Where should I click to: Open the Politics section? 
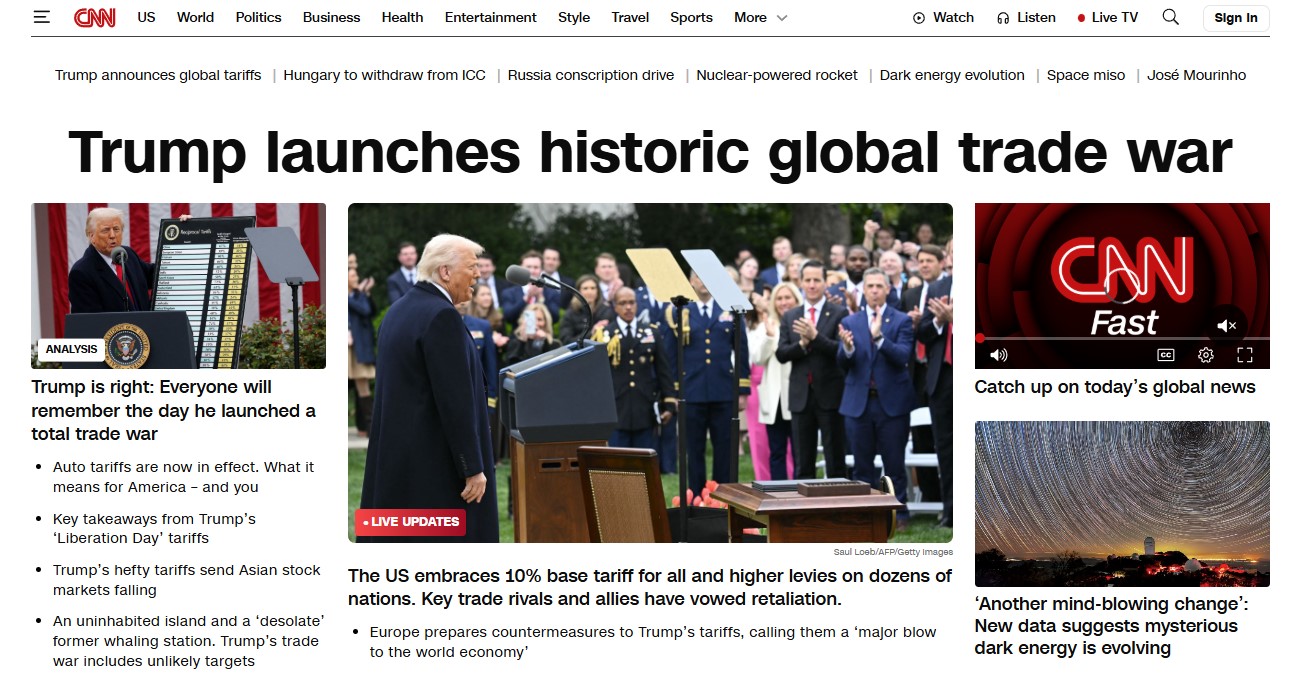[258, 17]
